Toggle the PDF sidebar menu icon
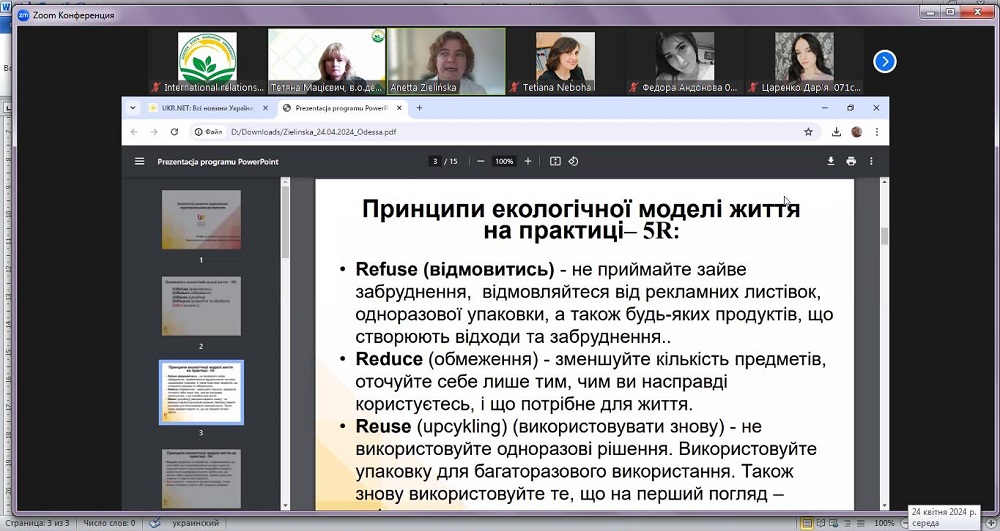 click(140, 161)
